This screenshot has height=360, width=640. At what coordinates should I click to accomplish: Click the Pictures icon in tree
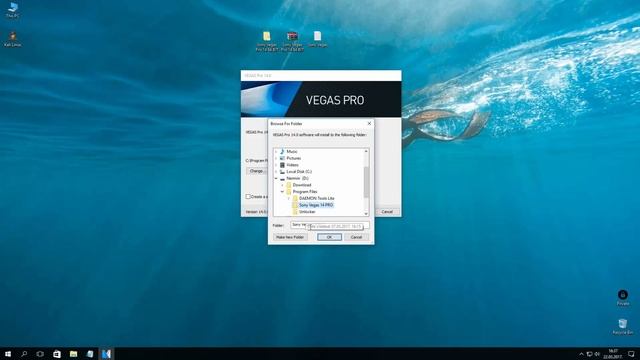pyautogui.click(x=282, y=158)
